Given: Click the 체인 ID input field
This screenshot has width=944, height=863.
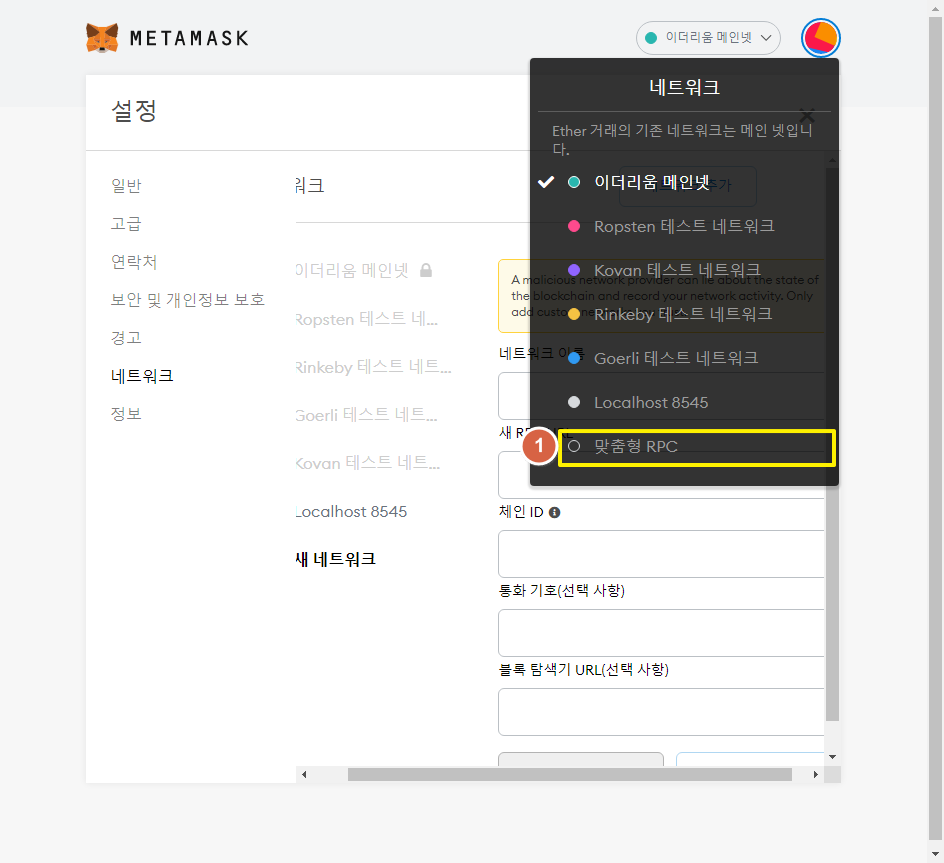Looking at the screenshot, I should (661, 554).
